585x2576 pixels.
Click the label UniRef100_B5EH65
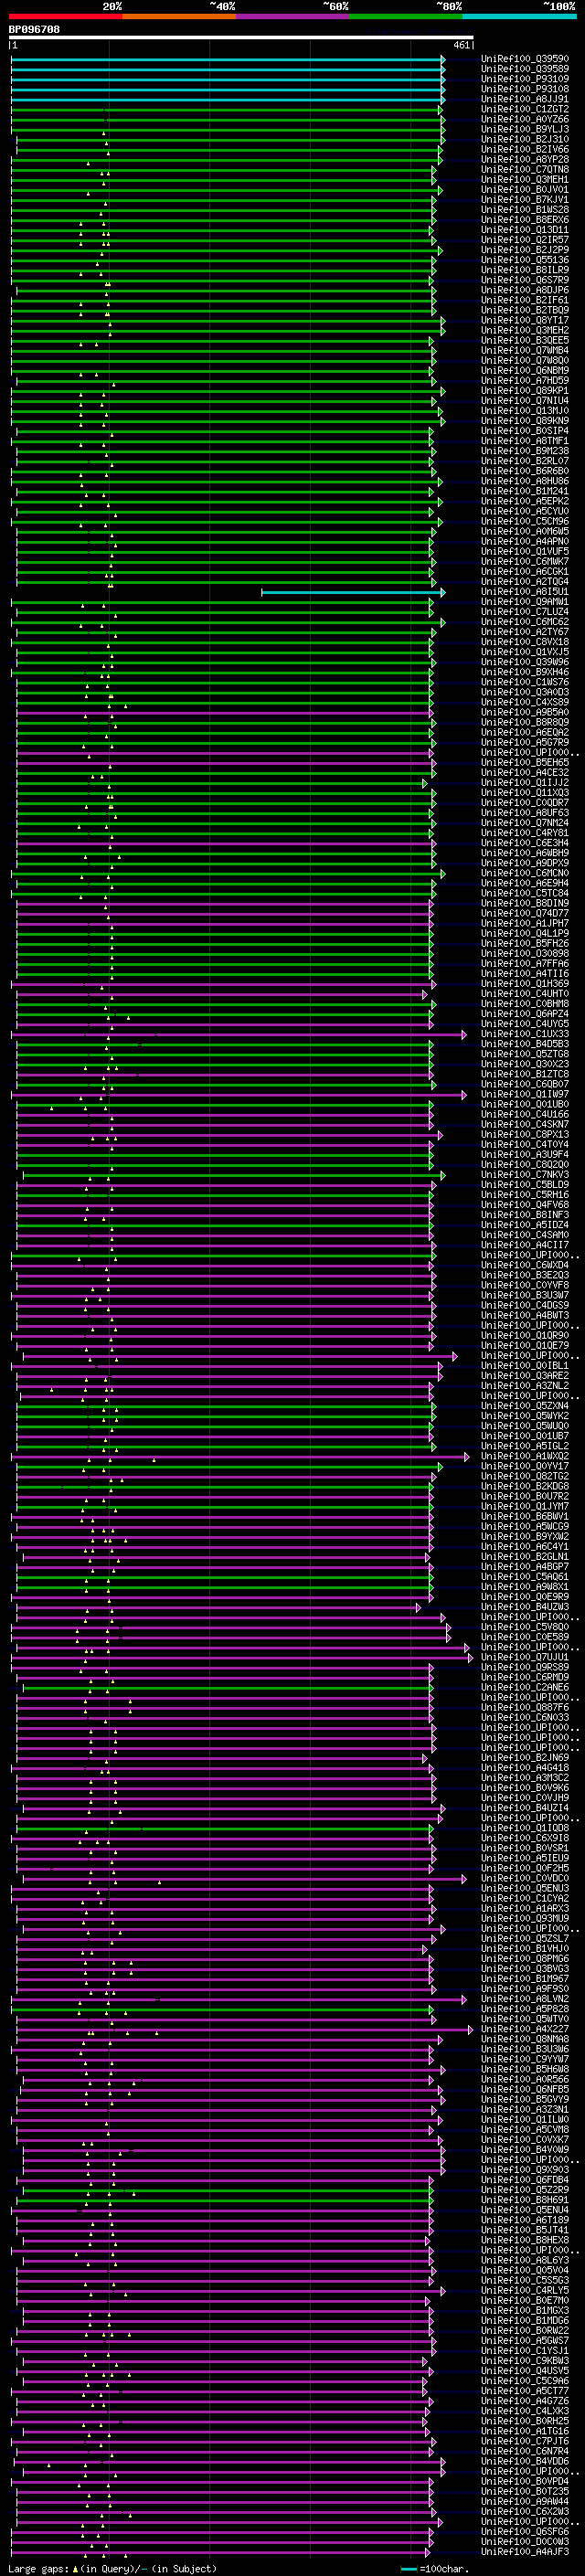coord(525,762)
